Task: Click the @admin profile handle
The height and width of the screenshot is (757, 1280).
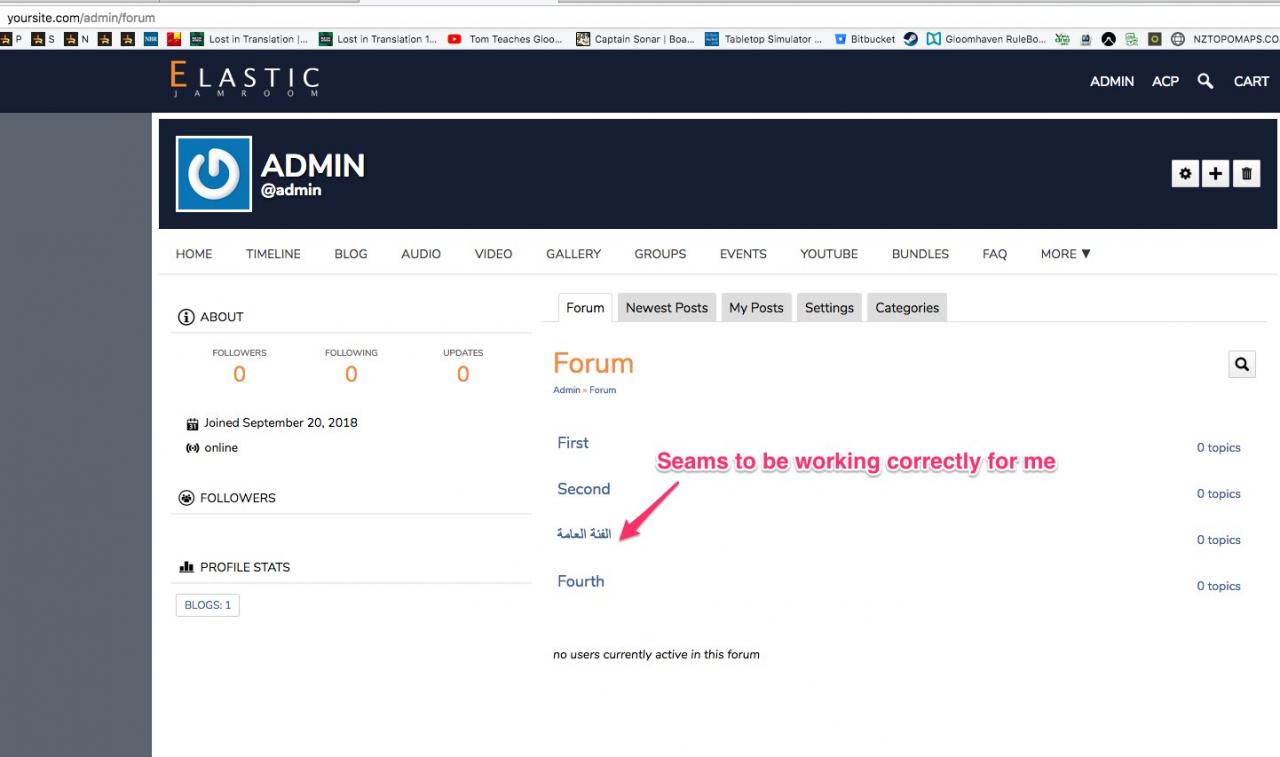Action: coord(291,190)
